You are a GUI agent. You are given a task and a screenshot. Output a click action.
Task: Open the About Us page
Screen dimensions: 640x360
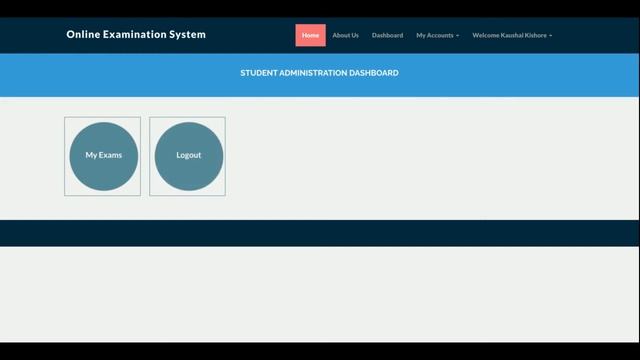pos(345,35)
